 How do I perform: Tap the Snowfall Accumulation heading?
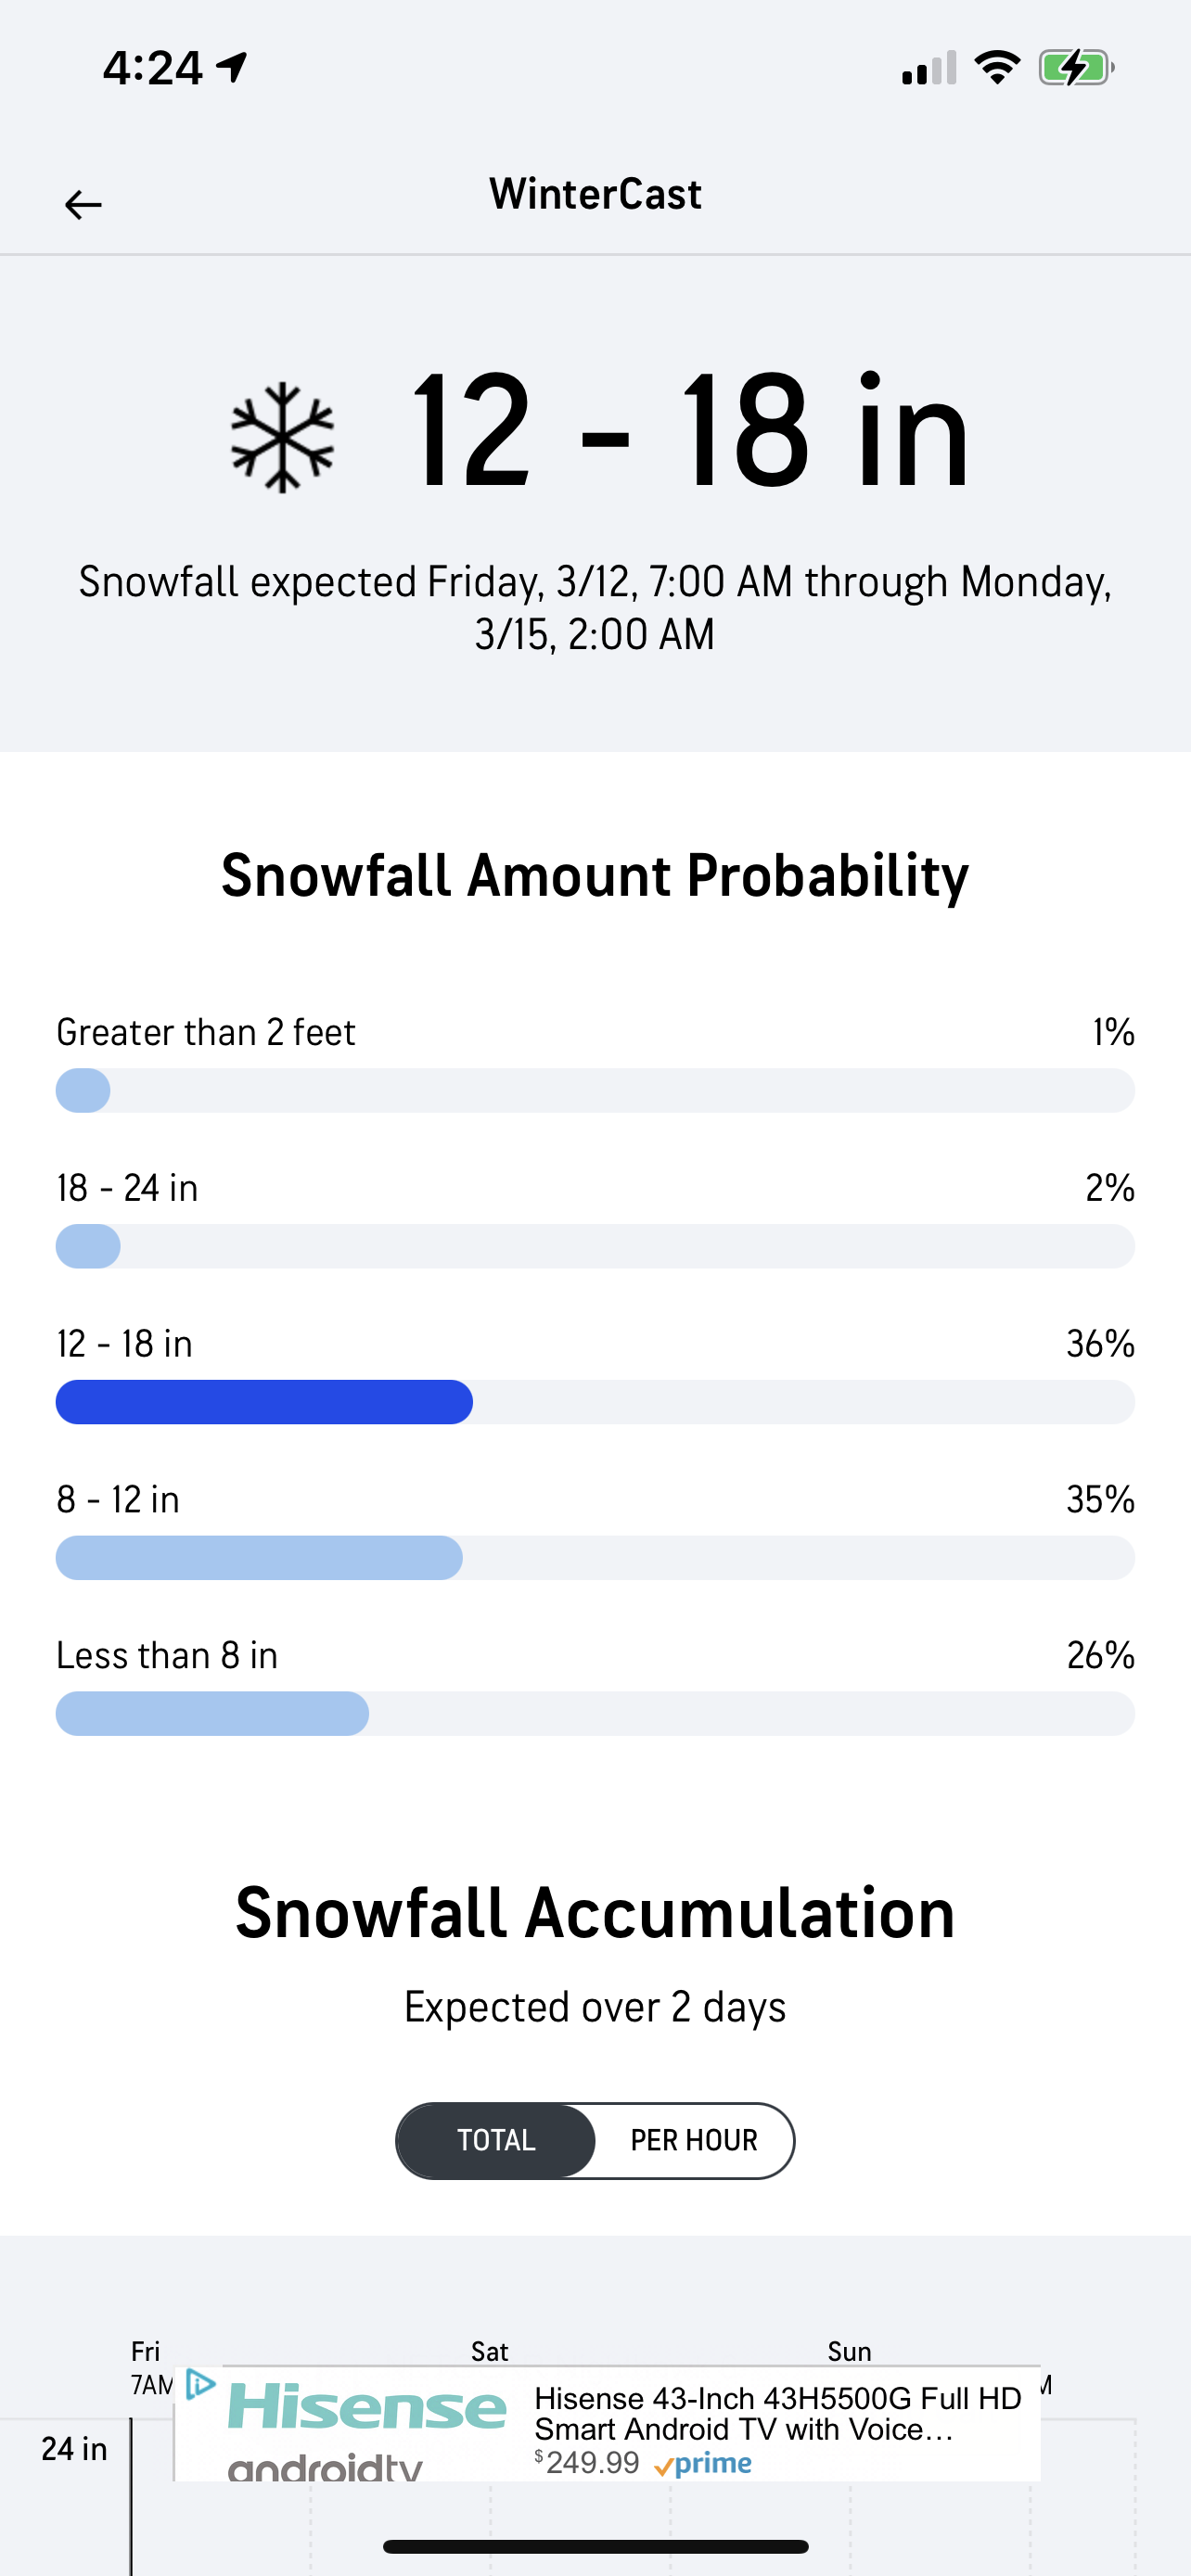[x=595, y=1913]
